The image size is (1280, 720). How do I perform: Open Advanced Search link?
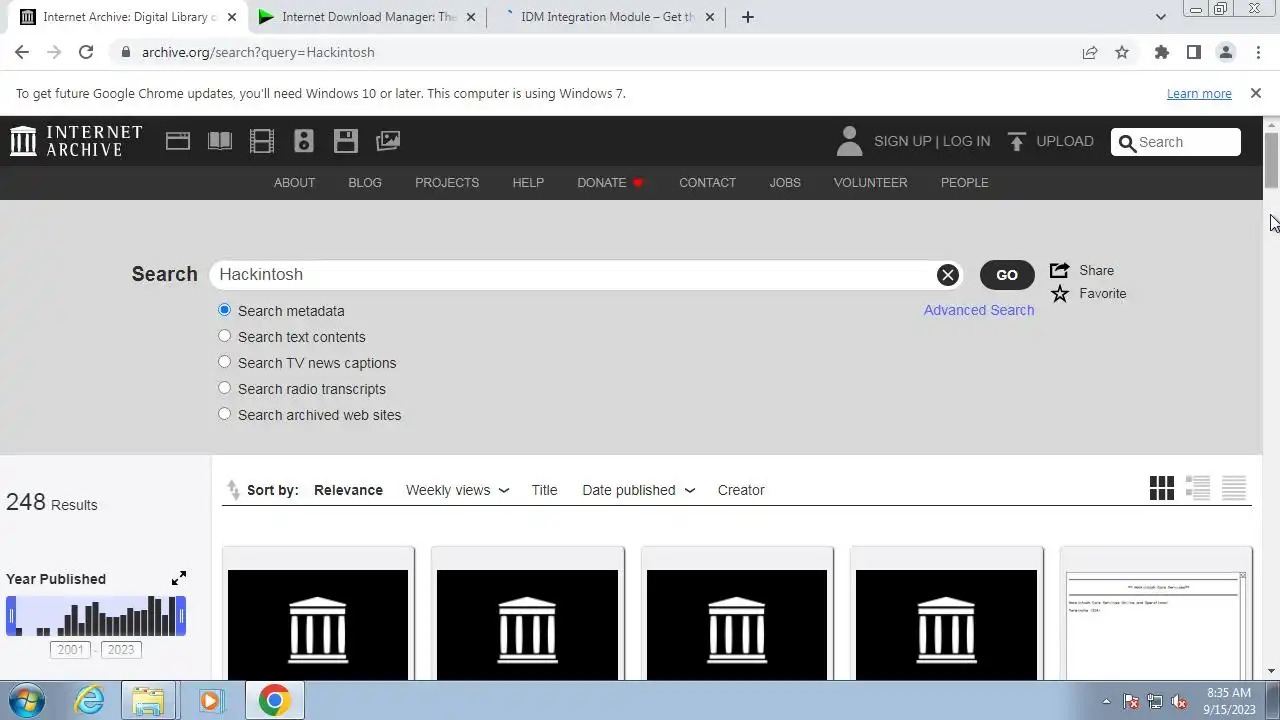(x=979, y=310)
